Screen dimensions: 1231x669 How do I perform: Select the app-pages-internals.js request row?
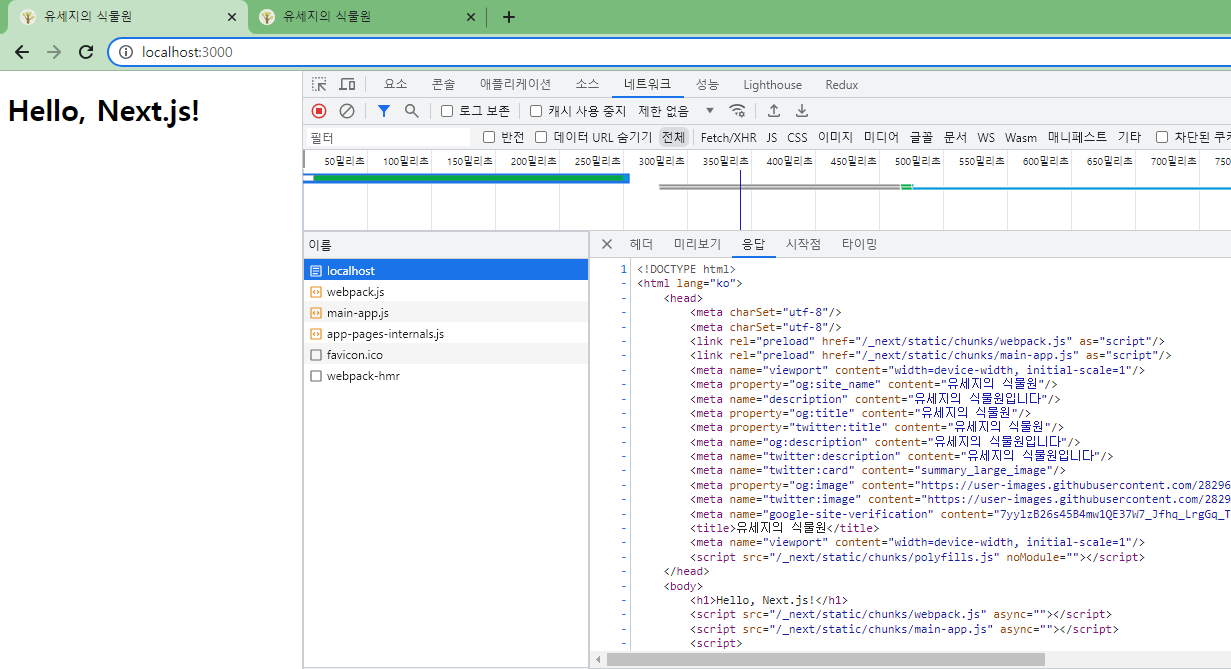tap(446, 334)
